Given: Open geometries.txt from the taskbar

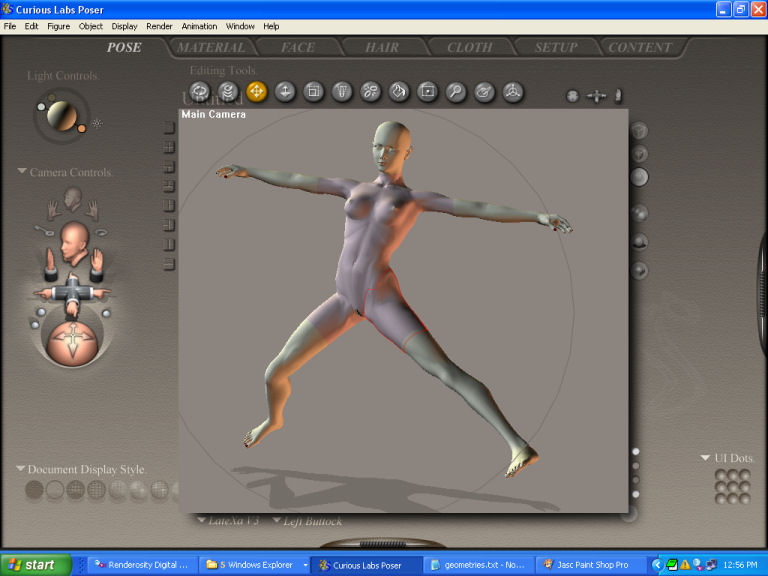Looking at the screenshot, I should pyautogui.click(x=476, y=565).
